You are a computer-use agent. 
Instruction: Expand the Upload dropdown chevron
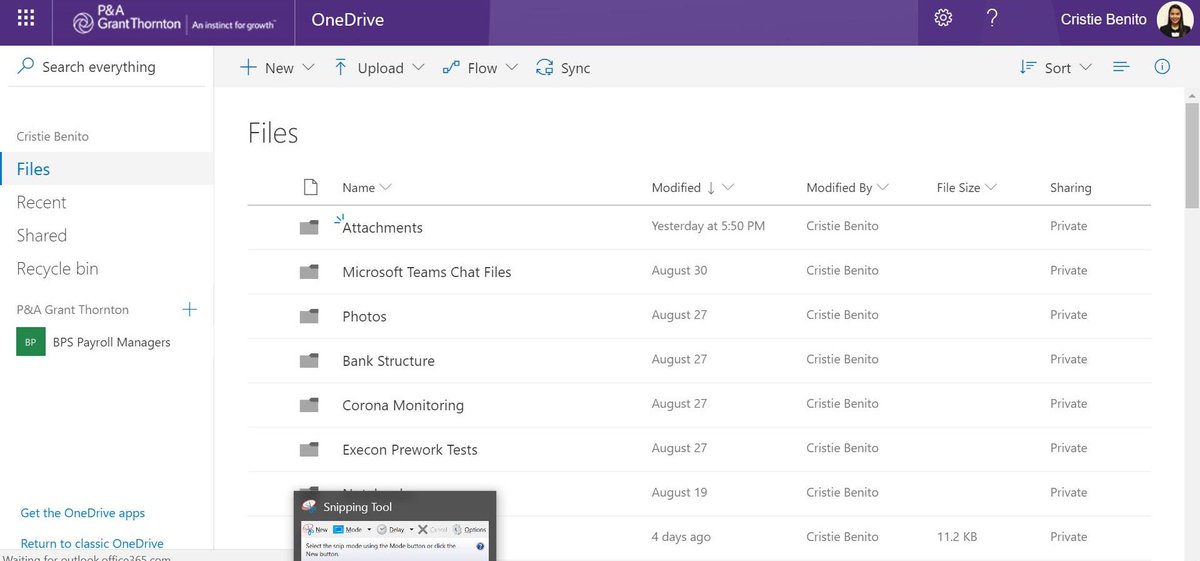(418, 67)
